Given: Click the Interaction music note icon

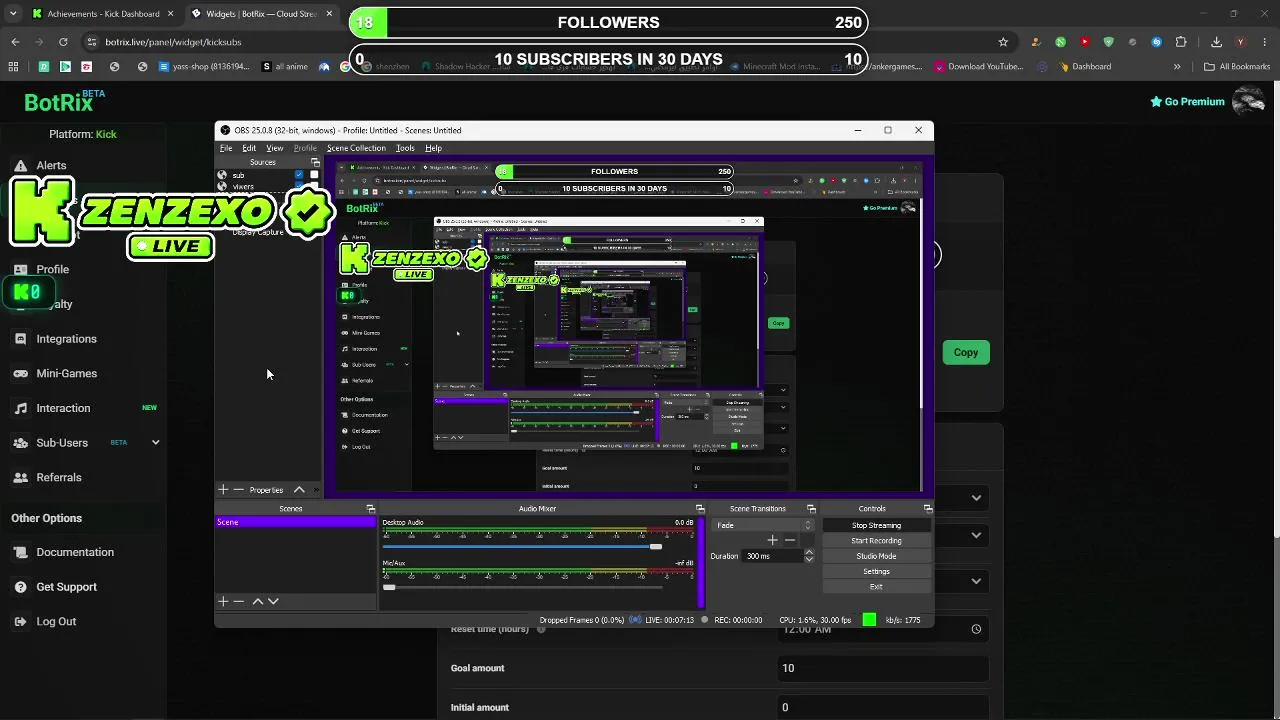Looking at the screenshot, I should coord(20,408).
